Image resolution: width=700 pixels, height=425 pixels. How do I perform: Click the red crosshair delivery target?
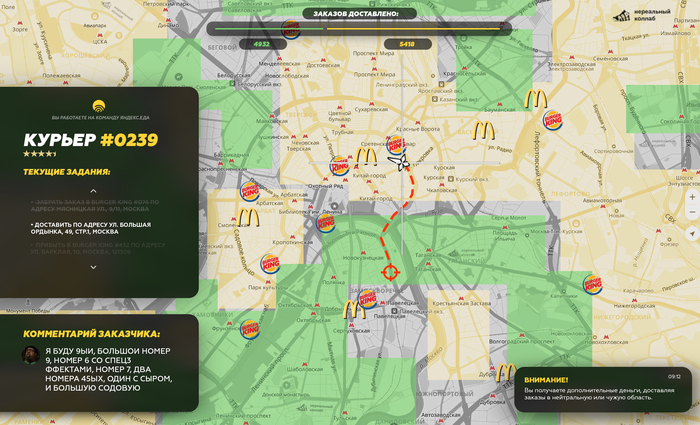click(390, 272)
